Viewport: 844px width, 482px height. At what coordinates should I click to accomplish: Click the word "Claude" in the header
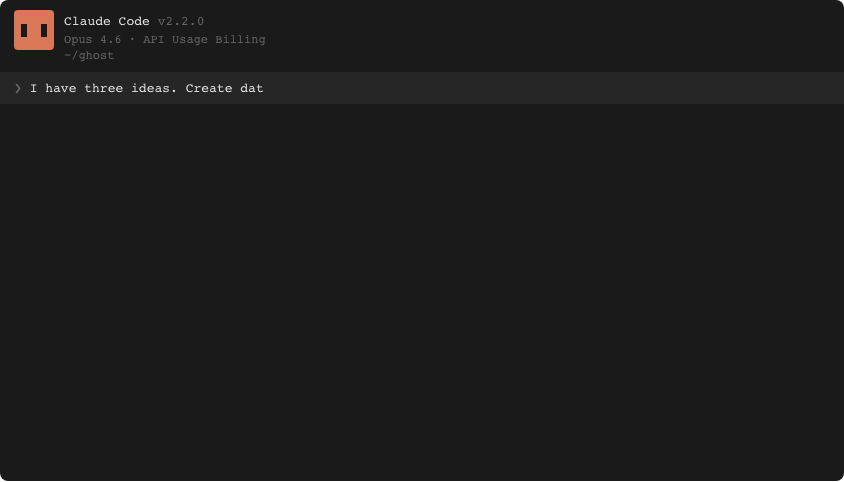click(87, 21)
